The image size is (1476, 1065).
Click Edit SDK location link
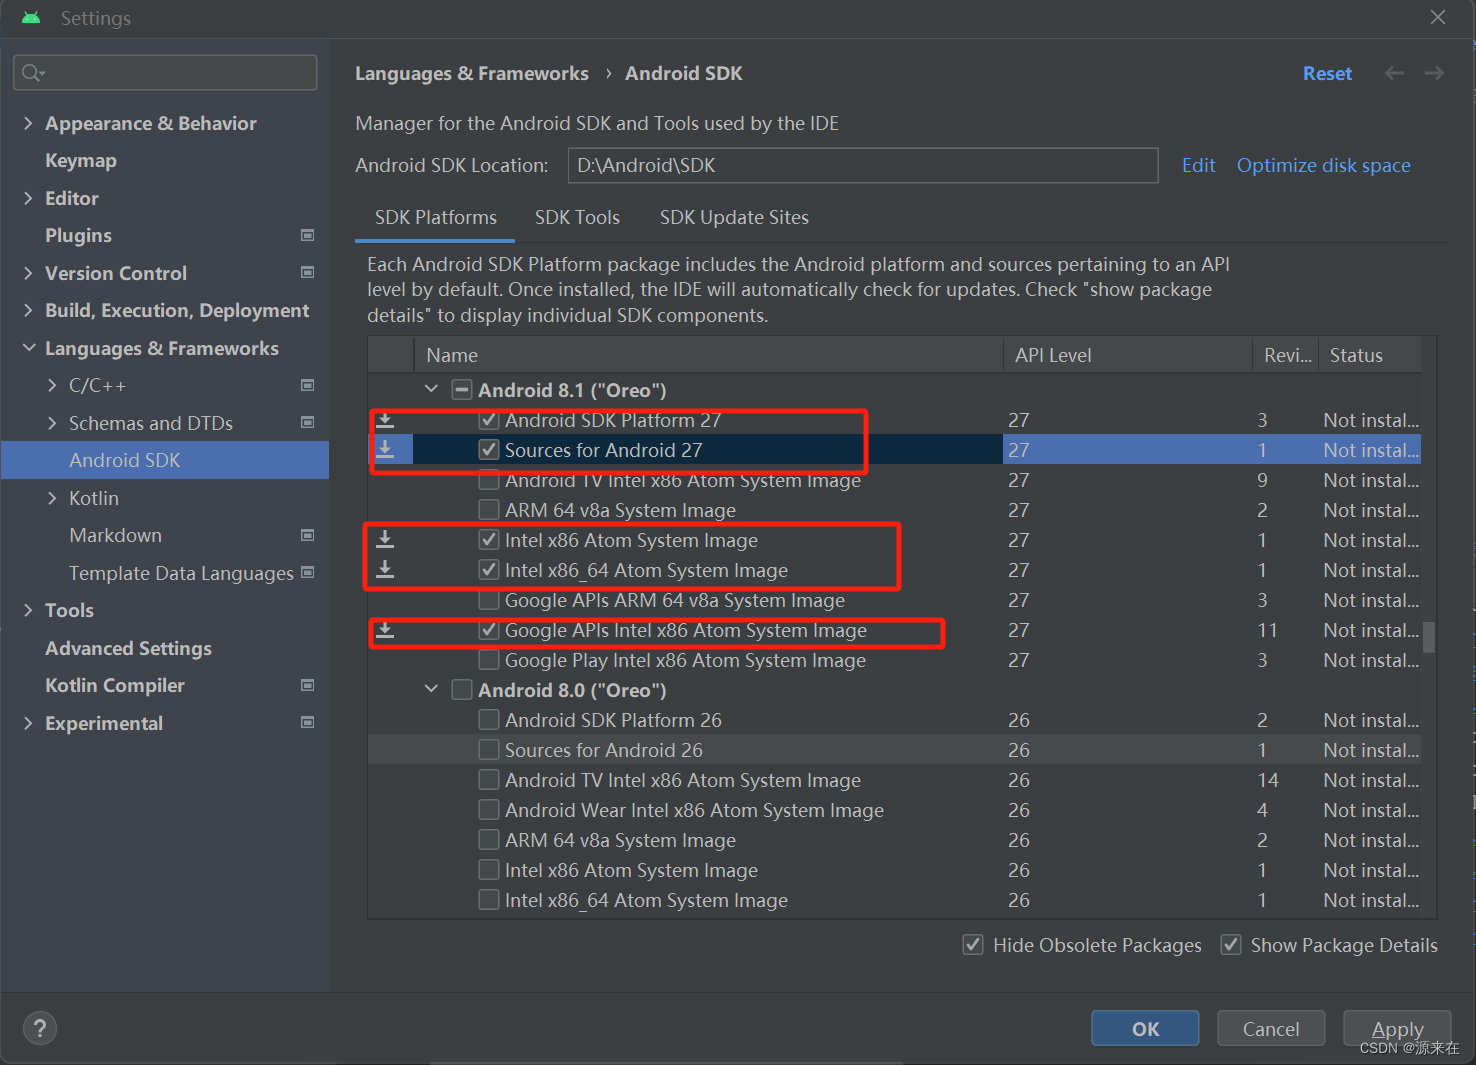1198,165
